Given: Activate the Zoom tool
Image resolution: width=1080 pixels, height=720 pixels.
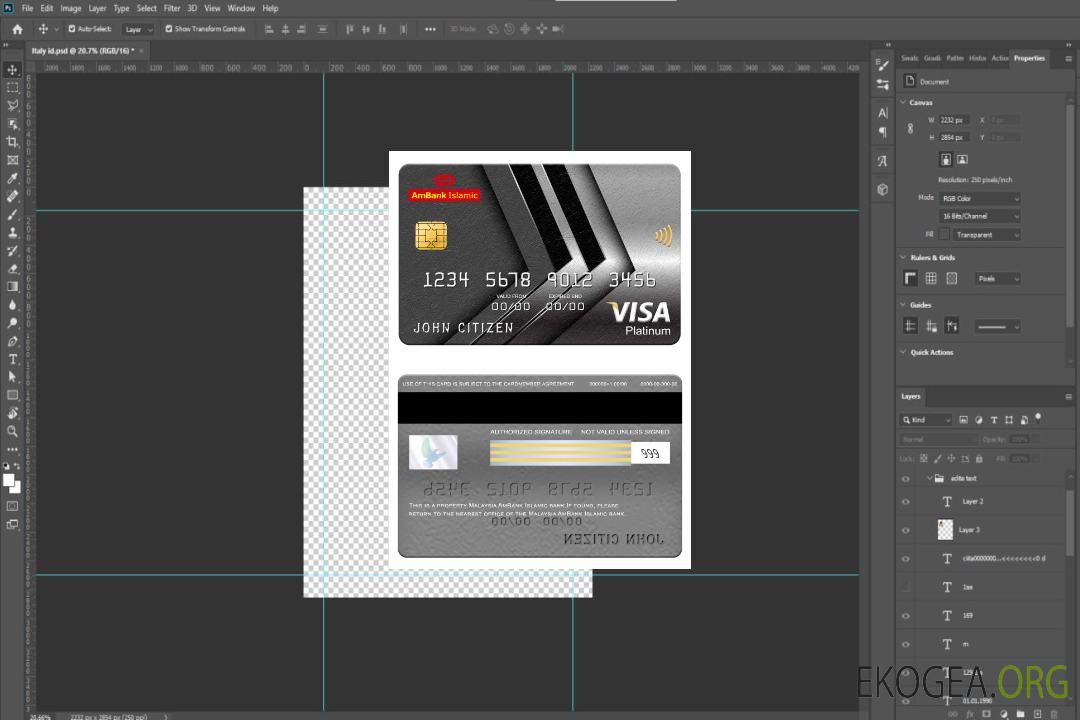Looking at the screenshot, I should tap(12, 431).
